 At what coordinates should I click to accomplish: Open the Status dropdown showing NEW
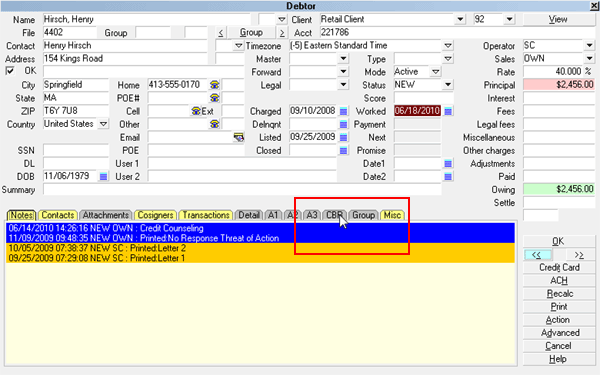tap(448, 85)
